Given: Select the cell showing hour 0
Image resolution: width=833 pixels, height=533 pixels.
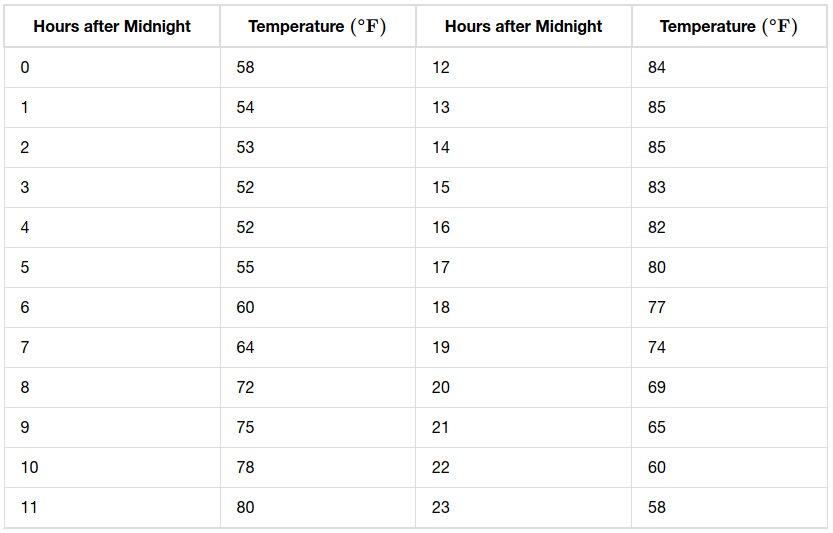Looking at the screenshot, I should point(112,67).
